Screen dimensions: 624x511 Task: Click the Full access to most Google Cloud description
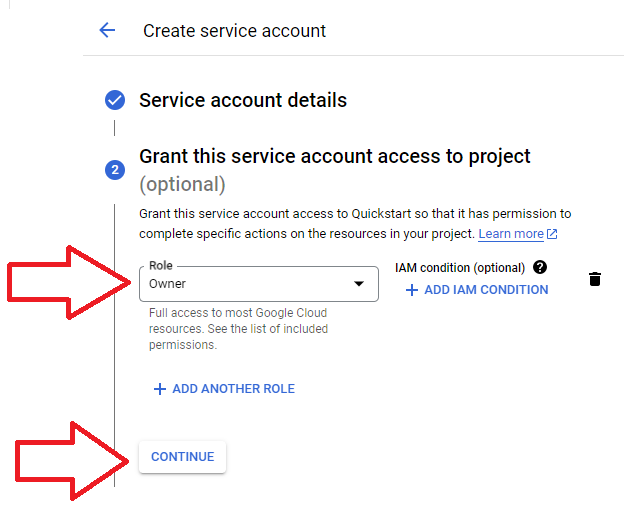coord(238,329)
